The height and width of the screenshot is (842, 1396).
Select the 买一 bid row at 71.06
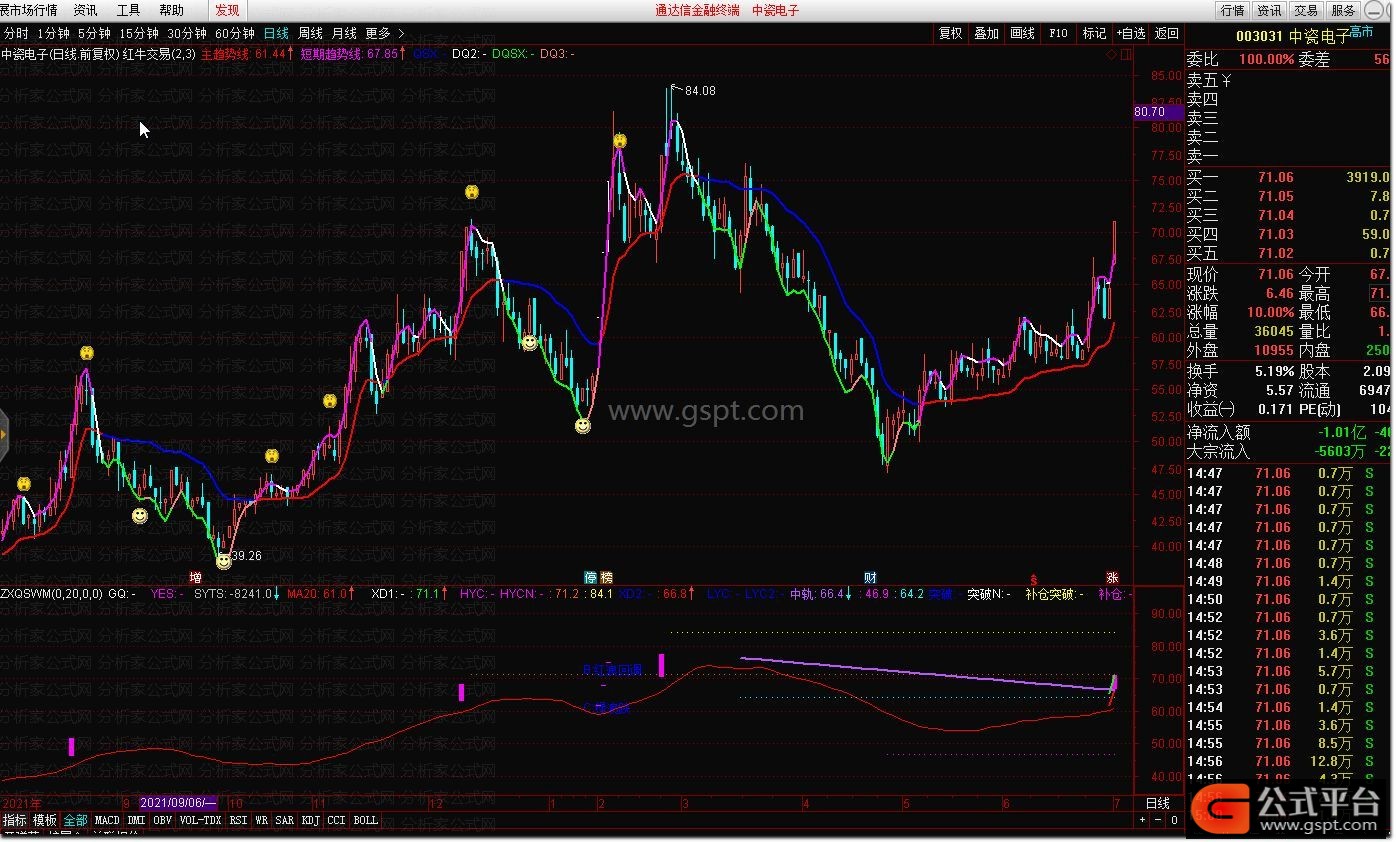click(x=1290, y=178)
